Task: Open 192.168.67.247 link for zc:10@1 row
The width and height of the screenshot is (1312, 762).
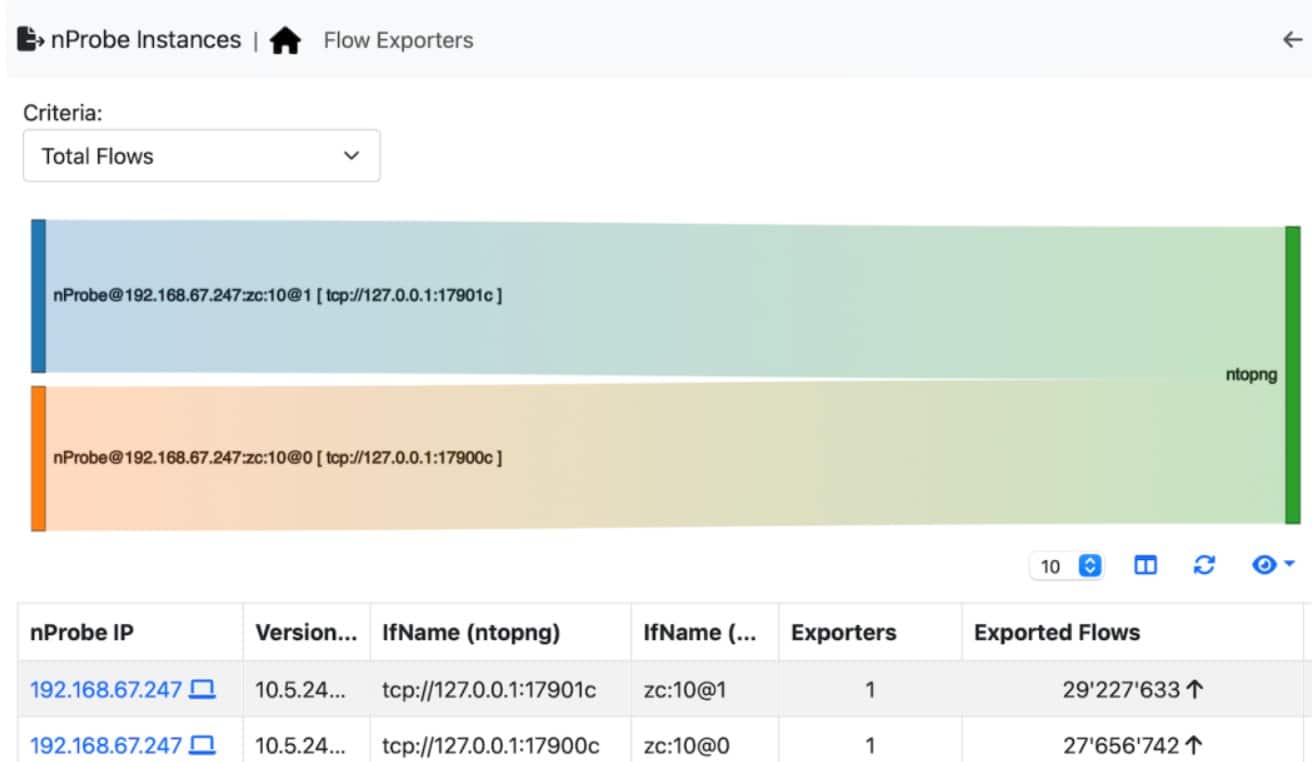Action: 106,689
